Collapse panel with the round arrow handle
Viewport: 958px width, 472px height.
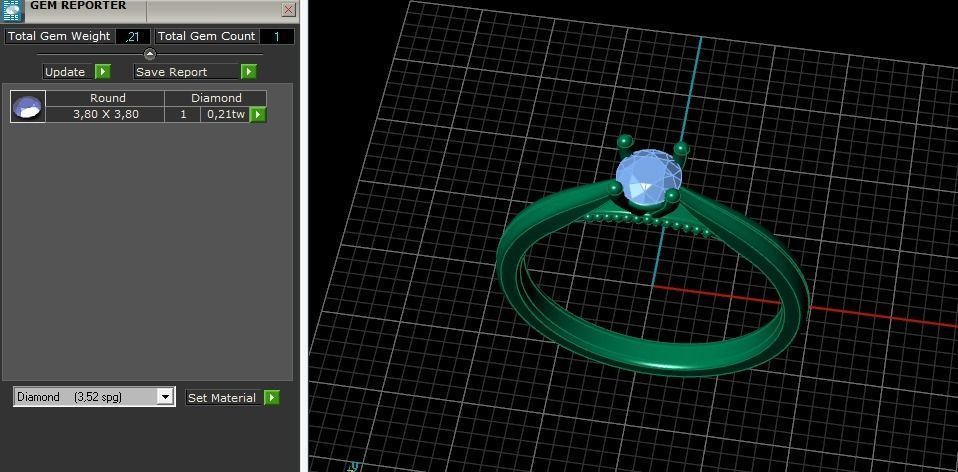click(150, 54)
